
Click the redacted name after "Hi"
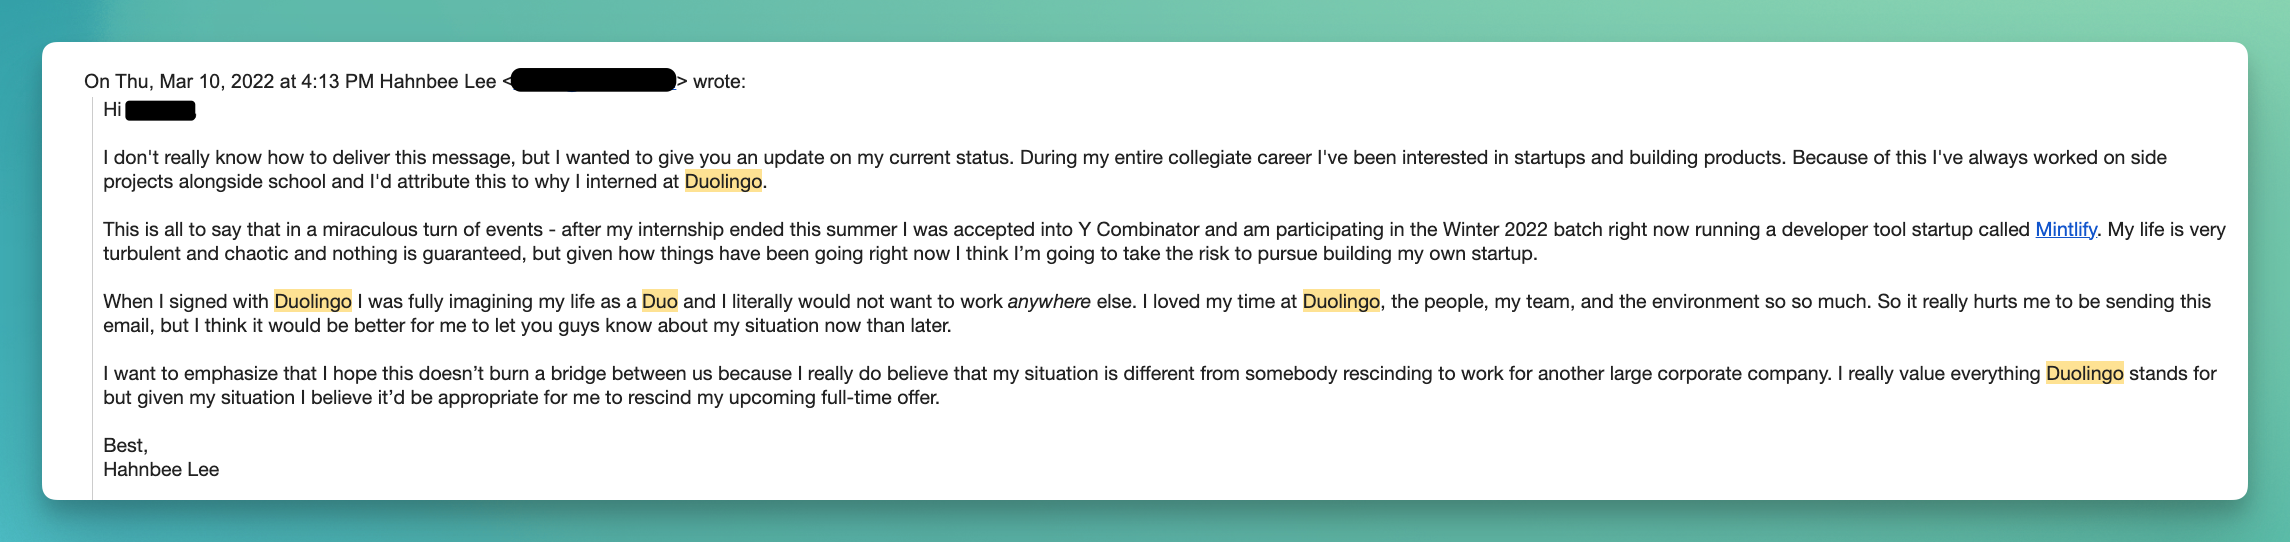pos(160,110)
